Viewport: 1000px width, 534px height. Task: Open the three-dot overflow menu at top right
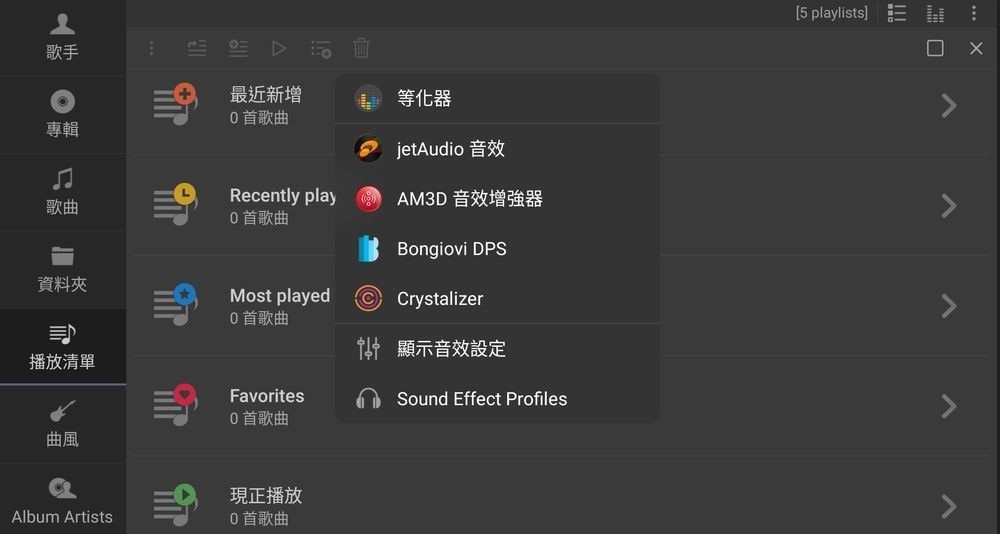974,13
